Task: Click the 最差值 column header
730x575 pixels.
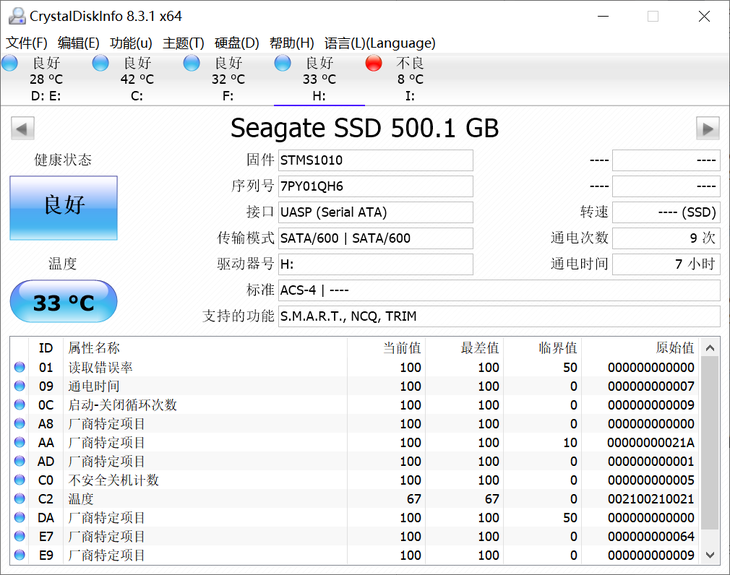Action: (465, 348)
